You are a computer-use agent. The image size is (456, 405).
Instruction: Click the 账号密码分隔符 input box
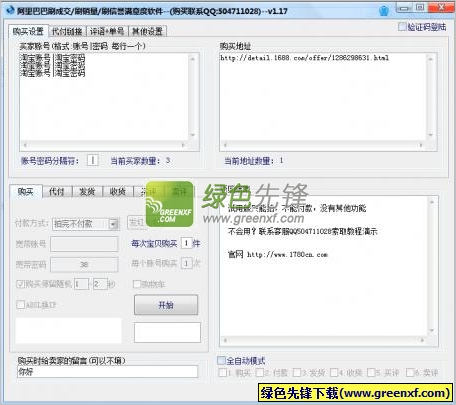92,160
